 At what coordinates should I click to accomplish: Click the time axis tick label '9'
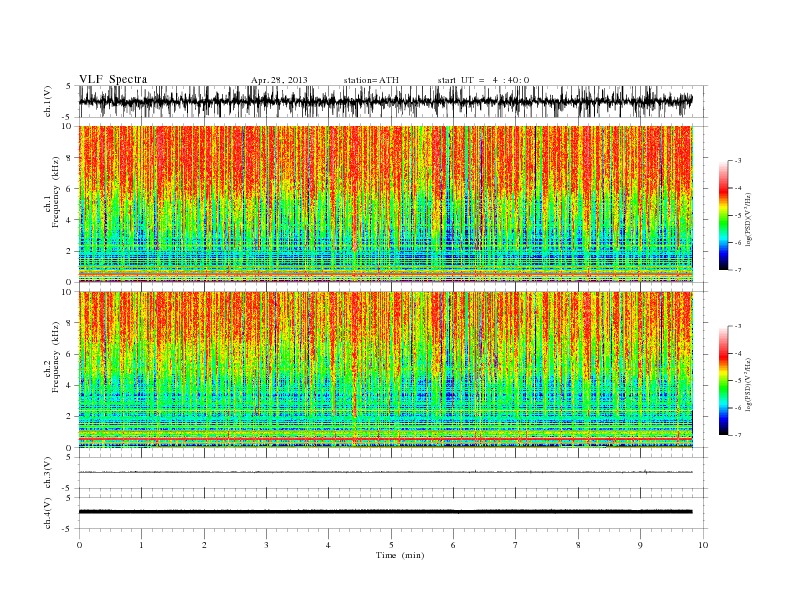tap(640, 545)
